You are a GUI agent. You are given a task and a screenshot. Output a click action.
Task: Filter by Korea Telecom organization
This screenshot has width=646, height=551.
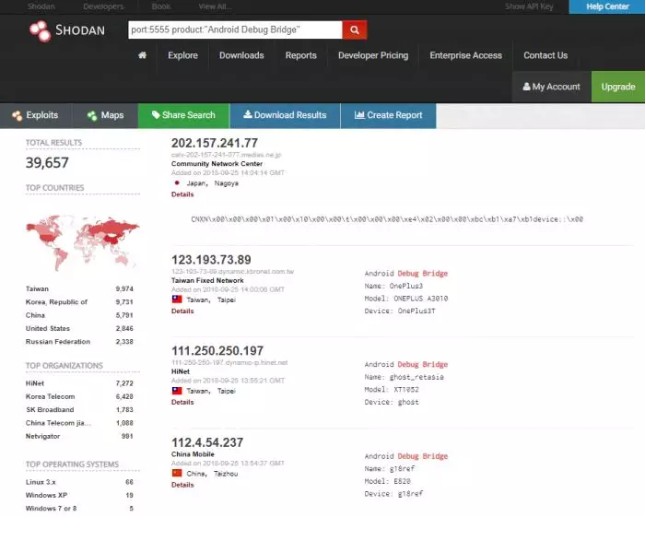(50, 395)
